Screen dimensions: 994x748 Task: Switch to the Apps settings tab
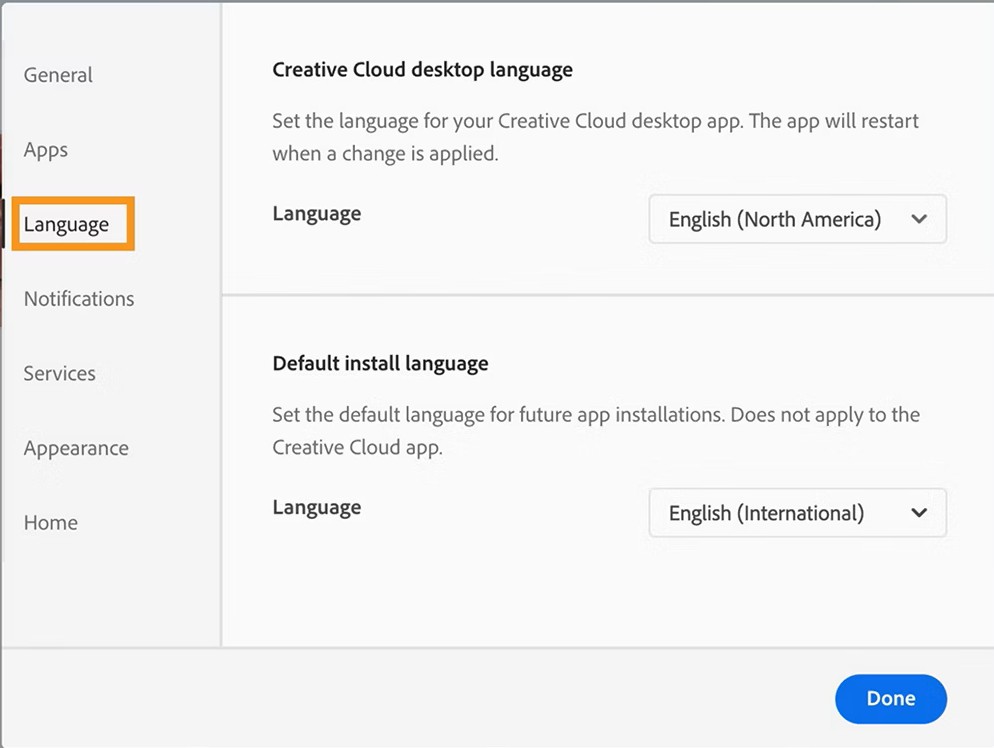[46, 150]
